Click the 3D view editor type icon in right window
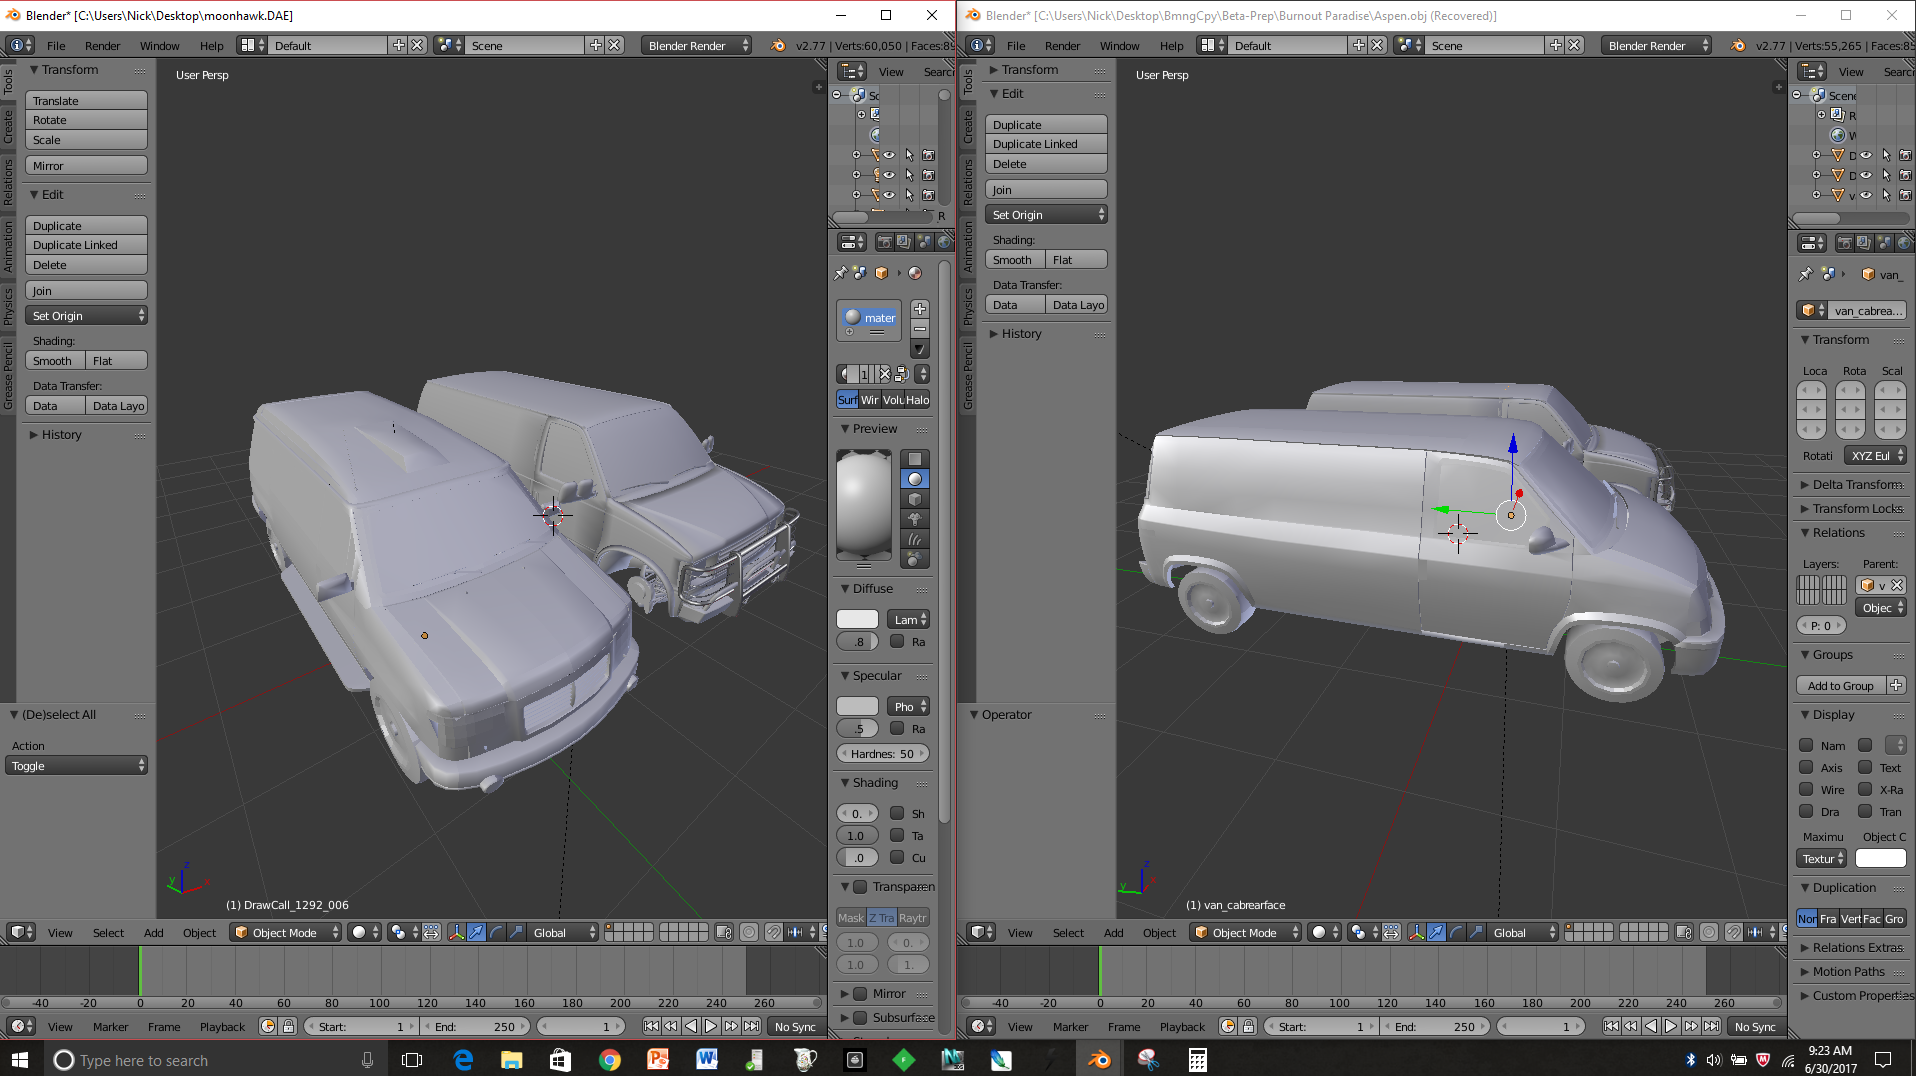The image size is (1916, 1076). (x=981, y=932)
